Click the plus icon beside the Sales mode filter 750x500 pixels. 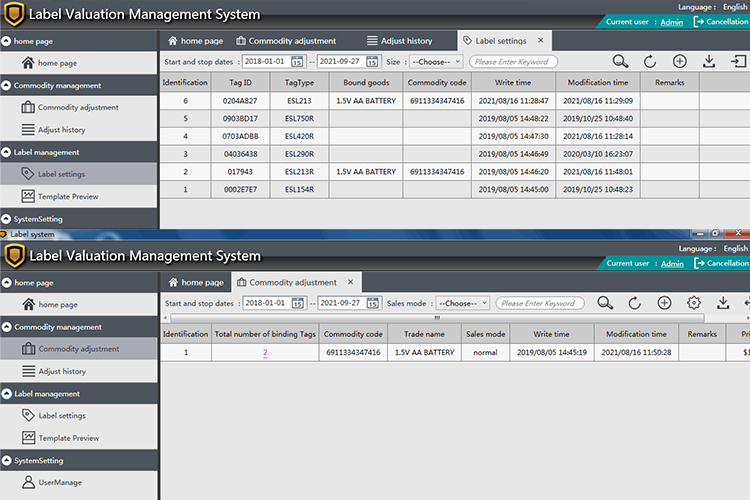(664, 303)
